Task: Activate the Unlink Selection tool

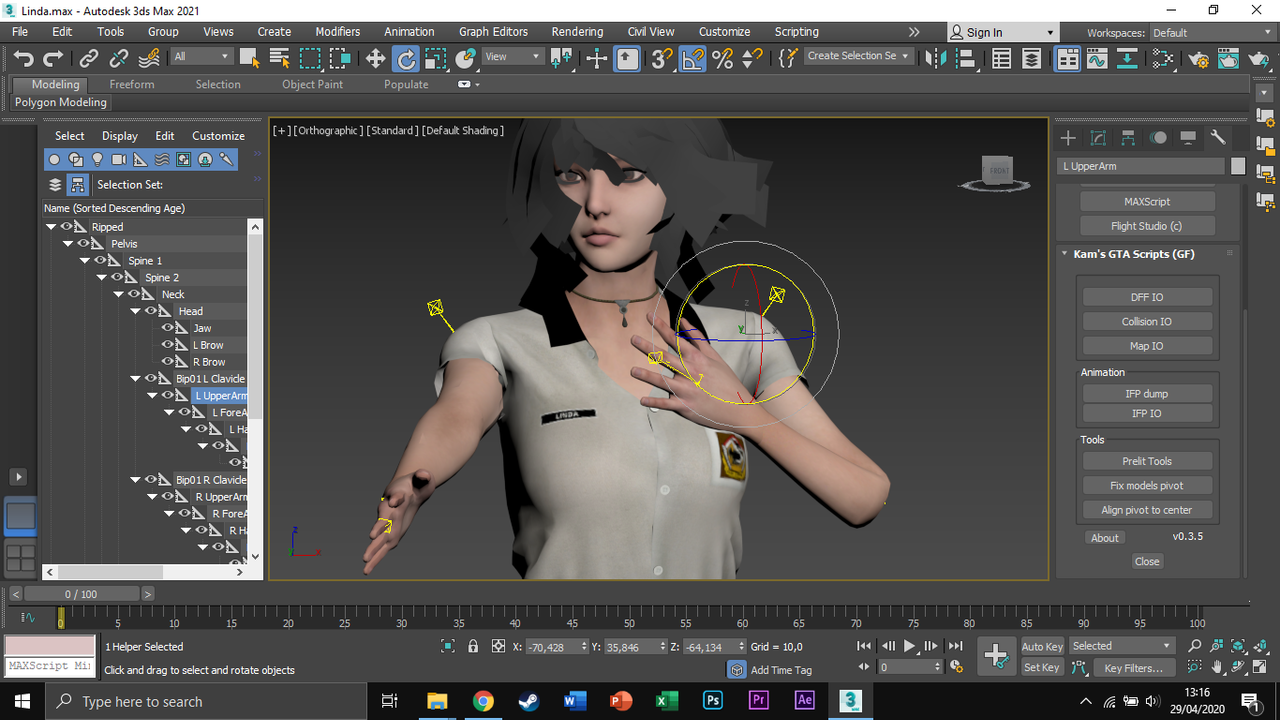Action: [119, 58]
